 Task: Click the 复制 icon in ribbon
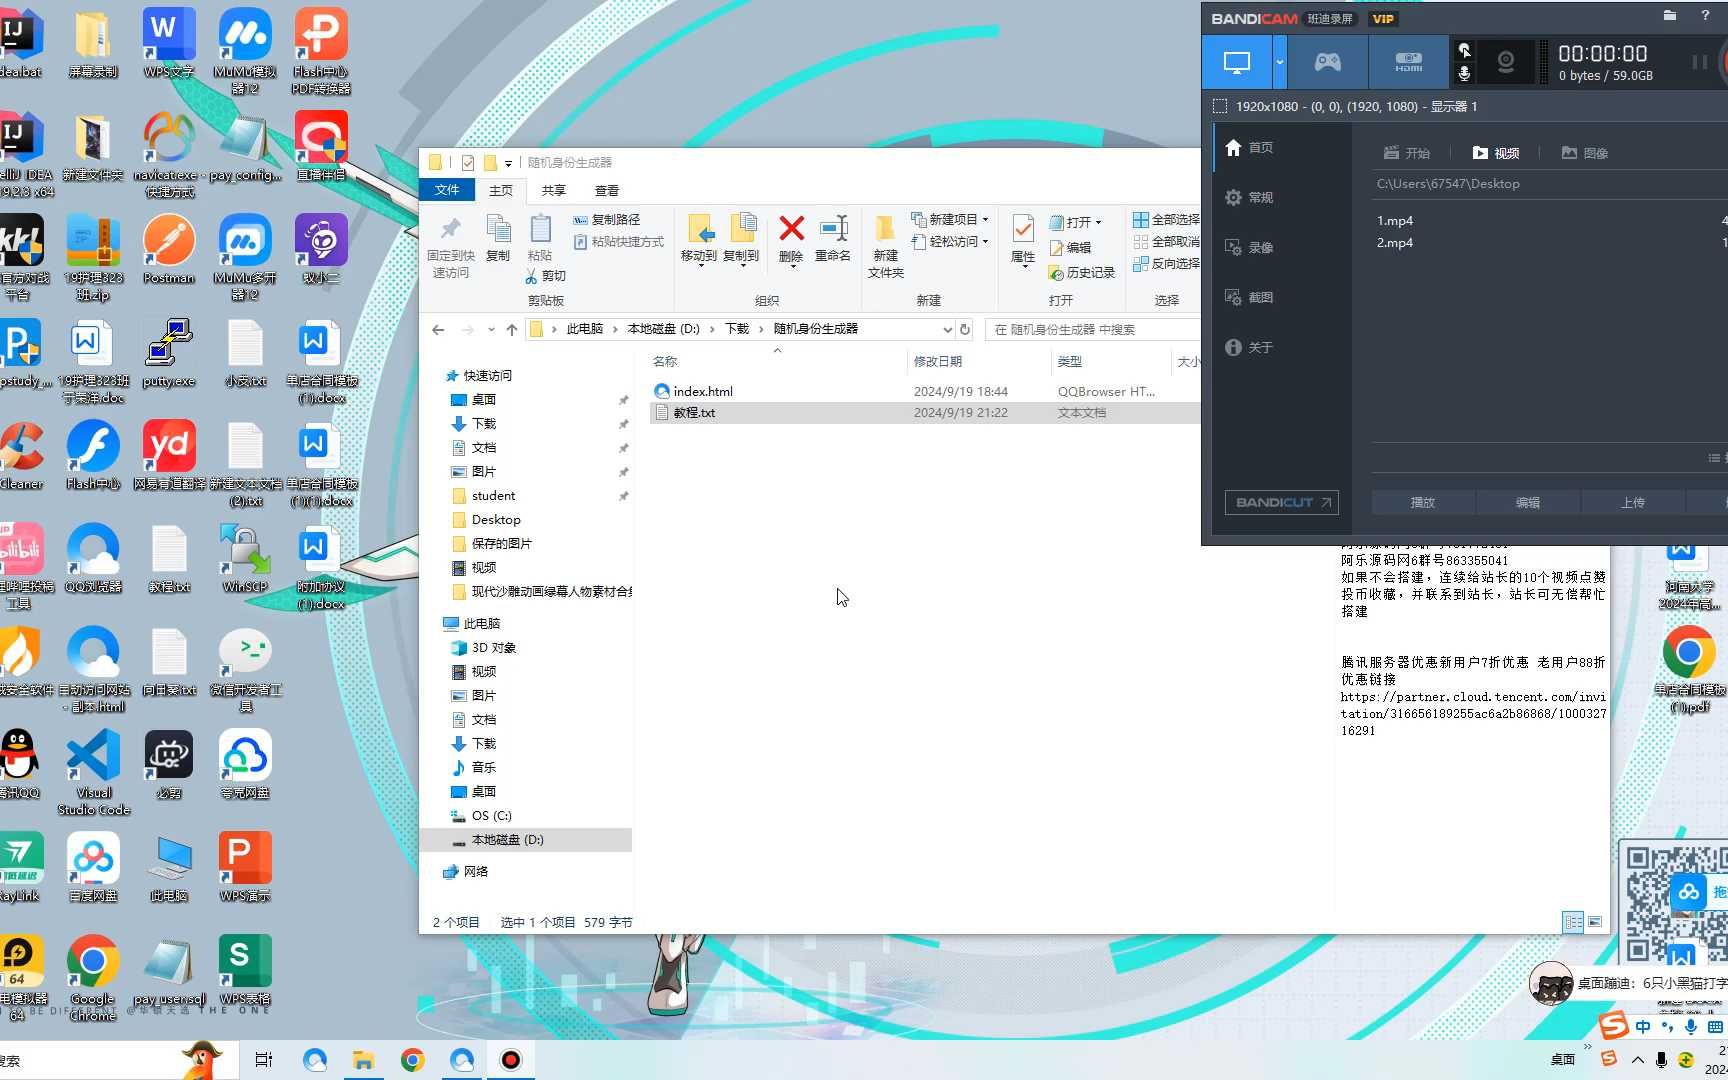[498, 228]
